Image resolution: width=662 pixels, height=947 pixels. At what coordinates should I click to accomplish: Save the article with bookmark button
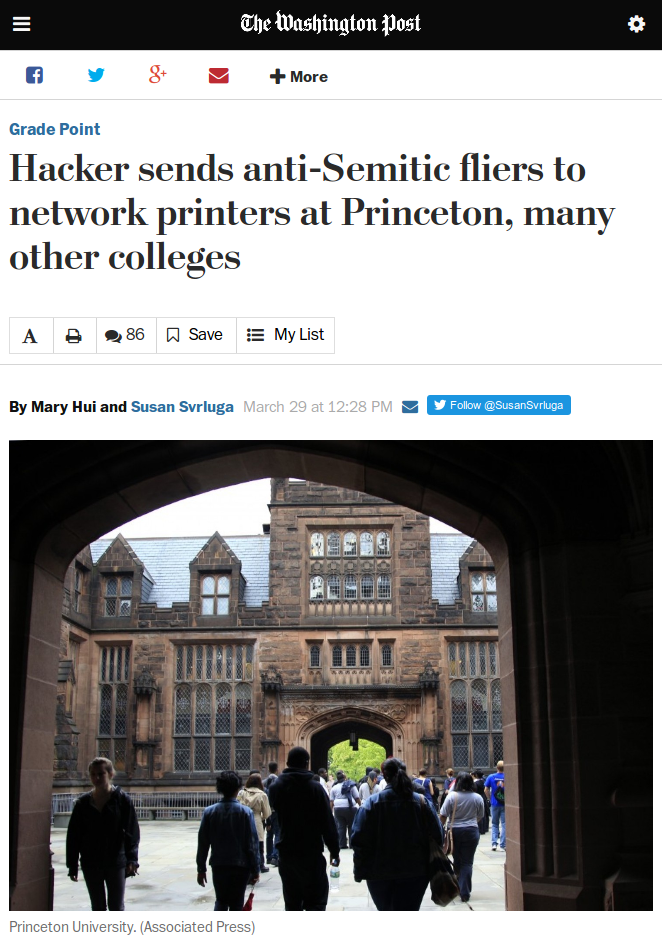(196, 335)
